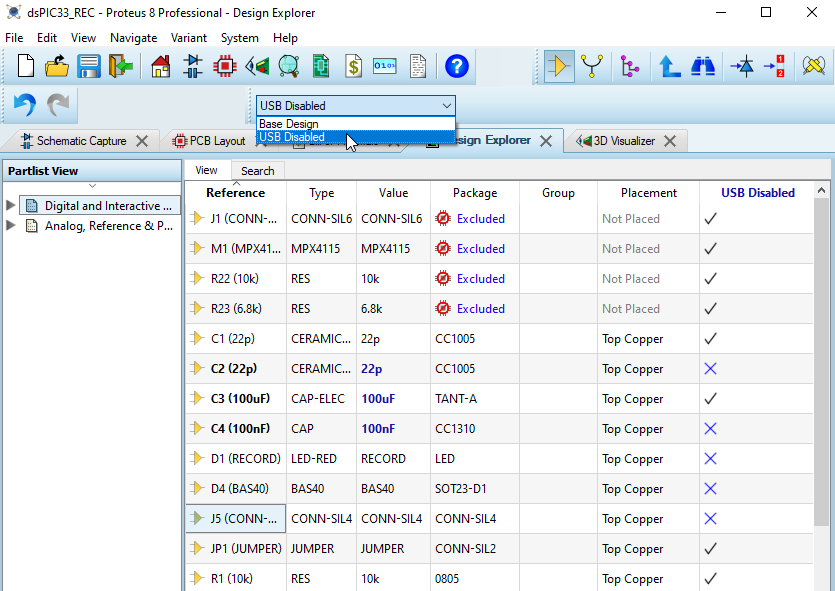Click the Search tab in Partlist View

click(x=257, y=170)
